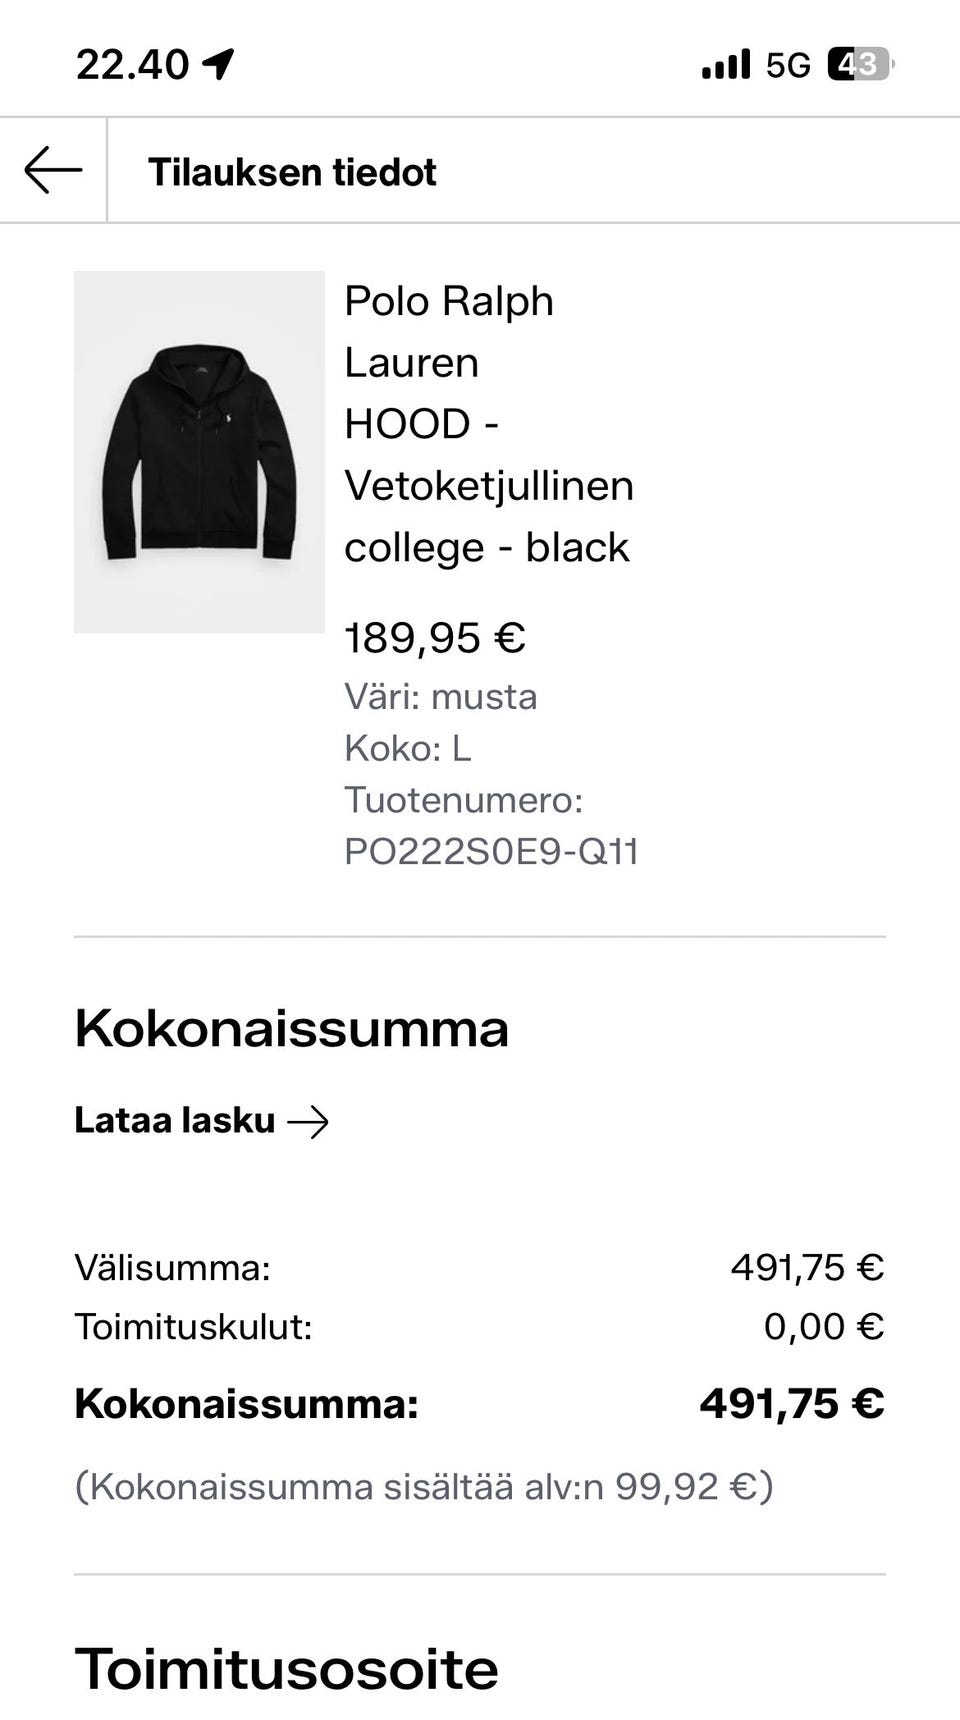Tap the back arrow icon
The image size is (960, 1720).
(53, 170)
